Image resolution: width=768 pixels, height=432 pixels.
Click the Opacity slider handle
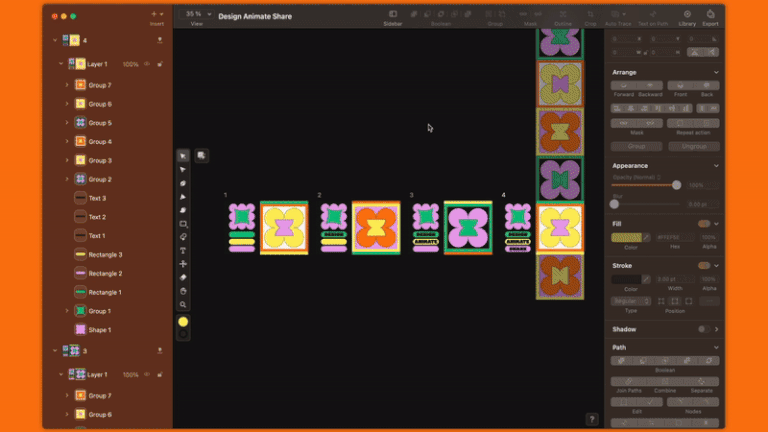click(676, 185)
